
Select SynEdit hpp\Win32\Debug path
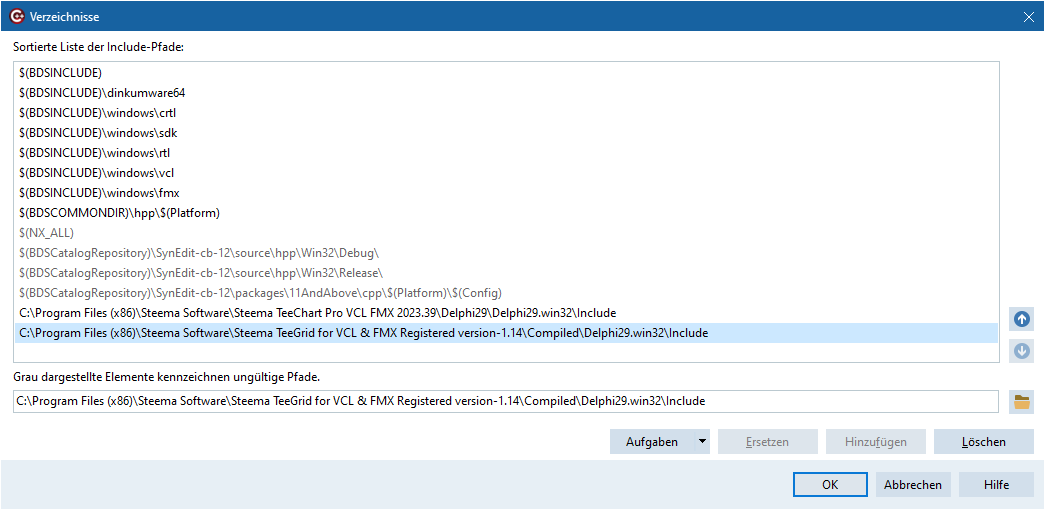point(506,253)
